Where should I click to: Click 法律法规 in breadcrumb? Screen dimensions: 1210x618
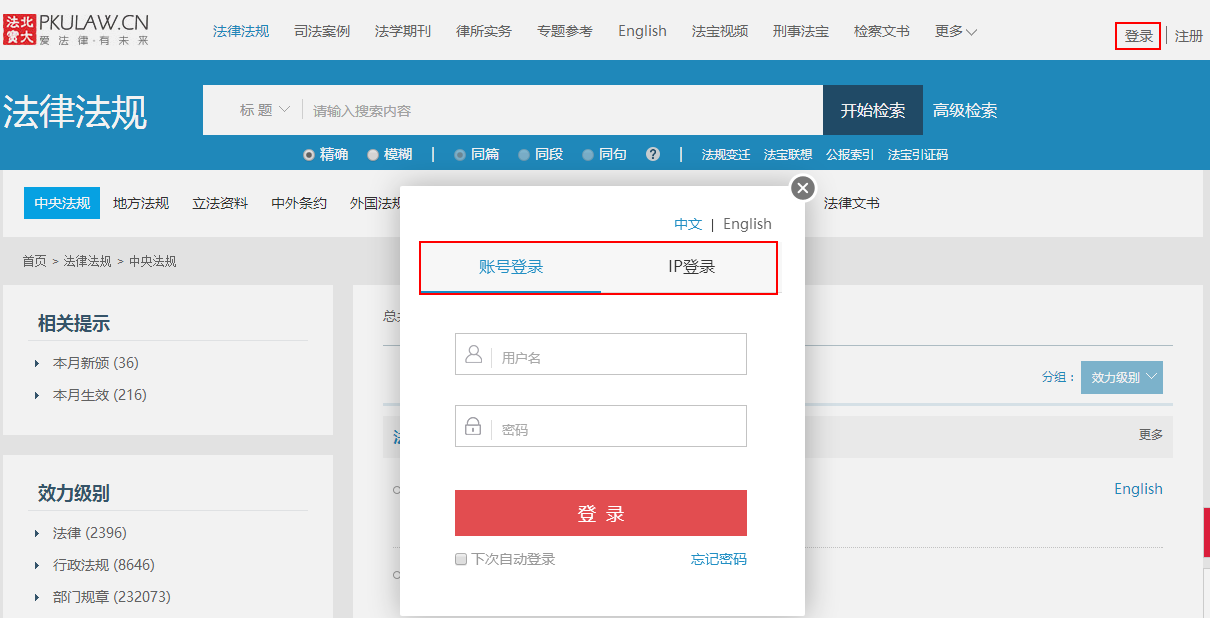pos(88,261)
